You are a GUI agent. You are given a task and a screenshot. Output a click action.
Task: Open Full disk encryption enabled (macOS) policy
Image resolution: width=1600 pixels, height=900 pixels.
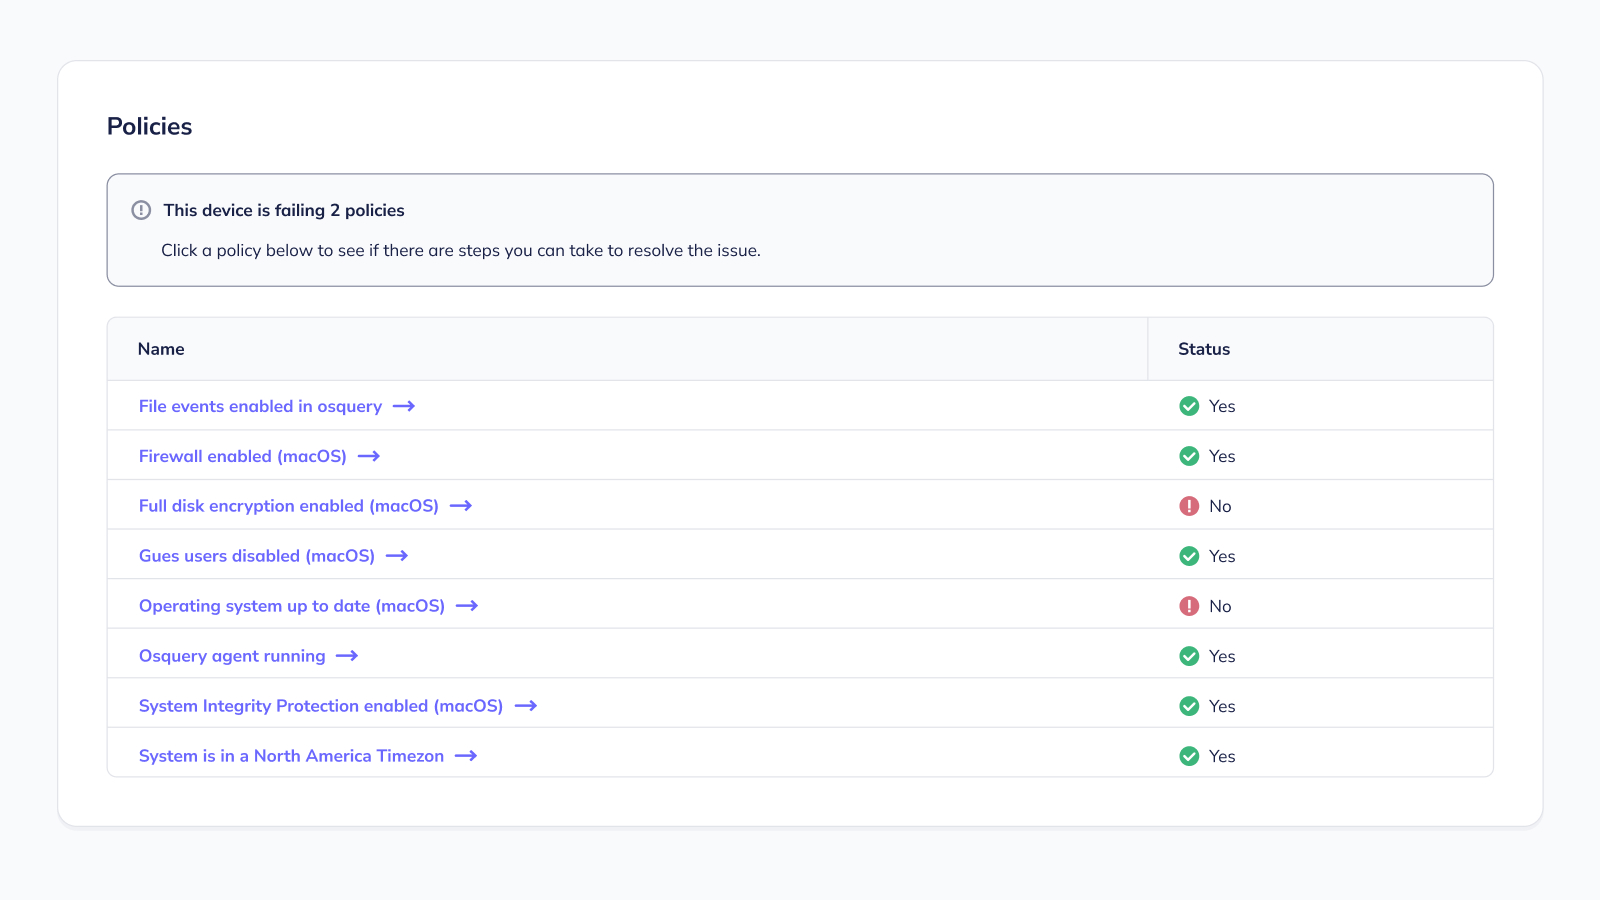[289, 506]
